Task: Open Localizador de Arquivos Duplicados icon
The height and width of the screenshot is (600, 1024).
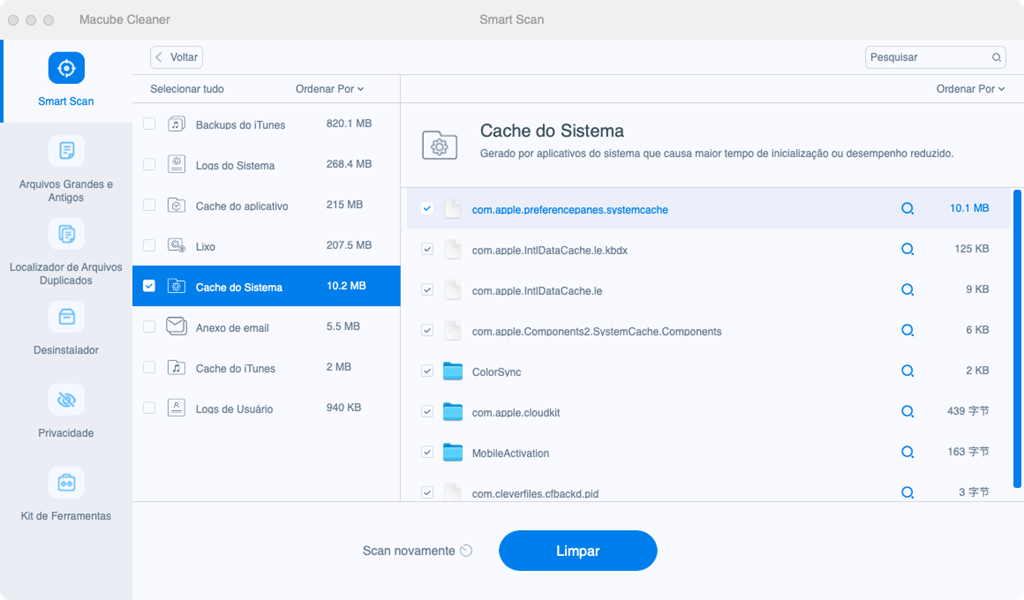Action: 66,234
